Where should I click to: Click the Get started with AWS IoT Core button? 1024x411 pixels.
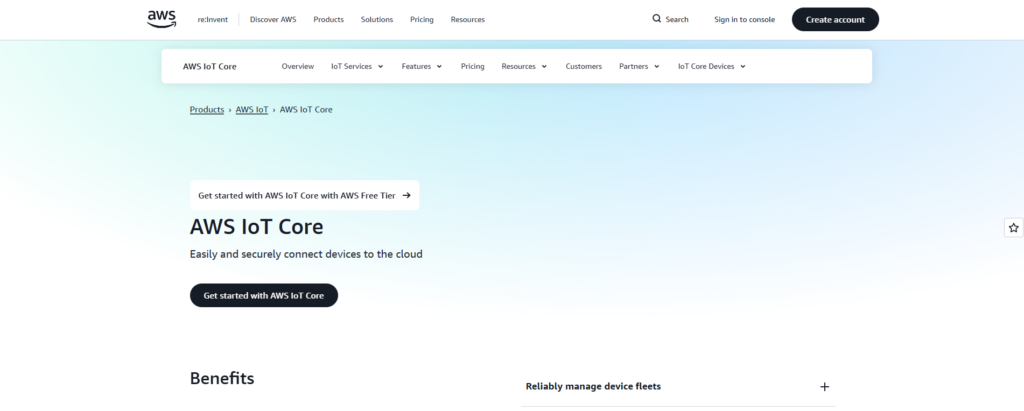click(x=264, y=295)
